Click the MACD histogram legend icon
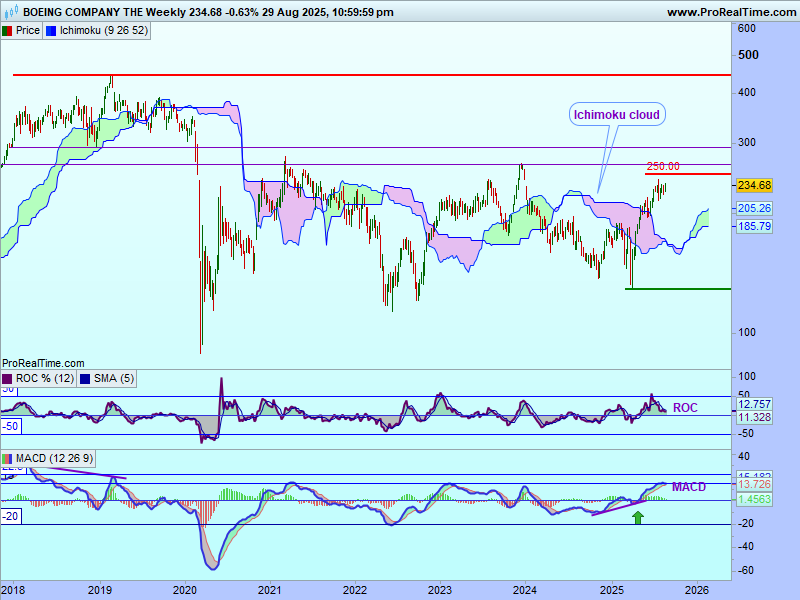800x600 pixels. click(7, 459)
